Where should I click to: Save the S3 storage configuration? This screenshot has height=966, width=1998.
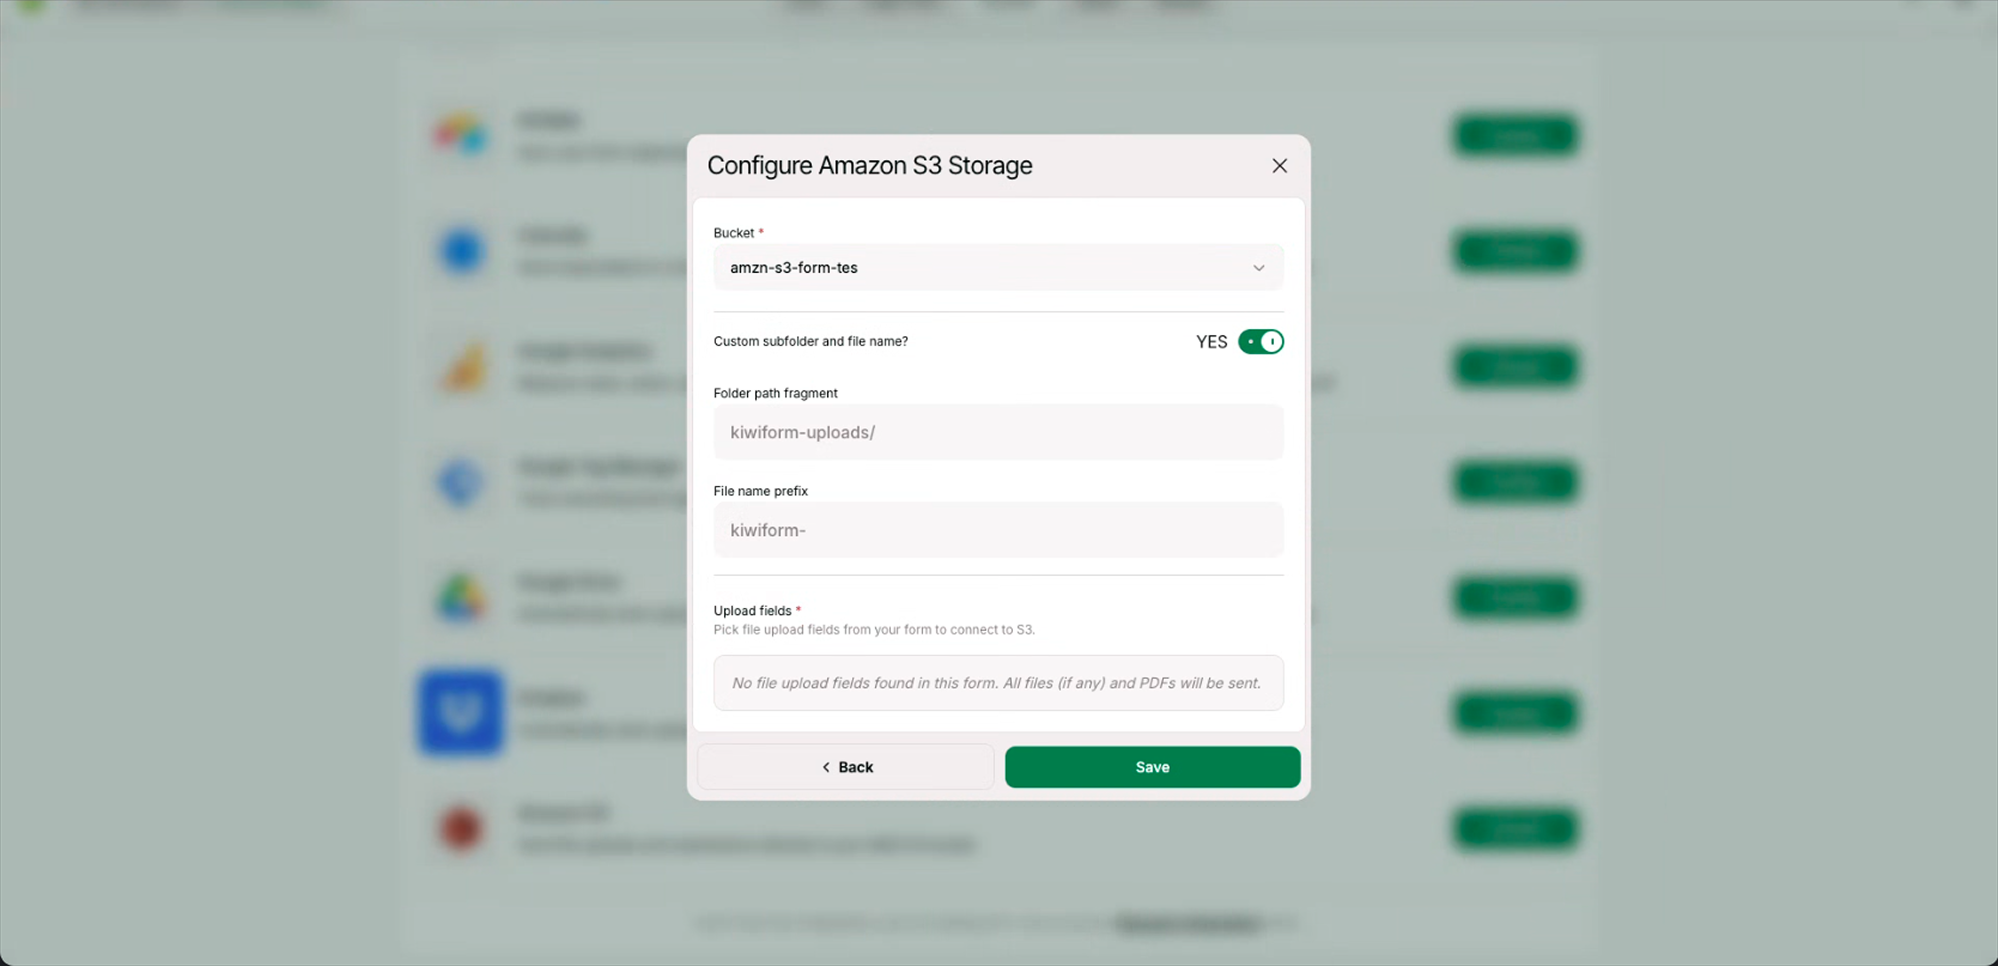pyautogui.click(x=1152, y=767)
